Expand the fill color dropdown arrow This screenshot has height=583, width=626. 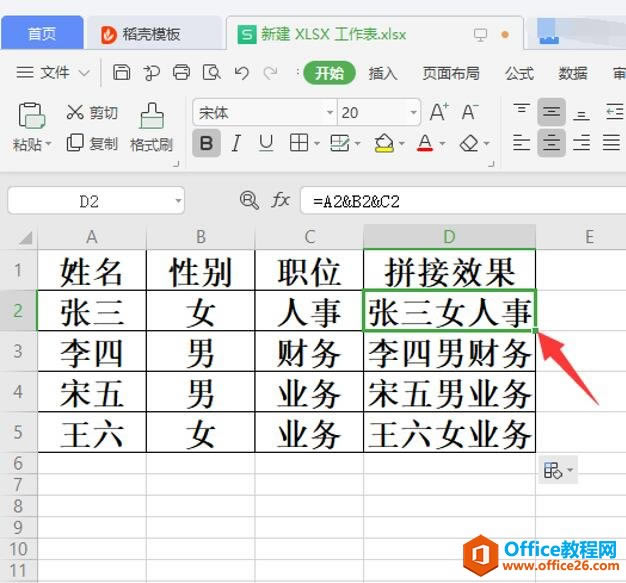pyautogui.click(x=402, y=143)
